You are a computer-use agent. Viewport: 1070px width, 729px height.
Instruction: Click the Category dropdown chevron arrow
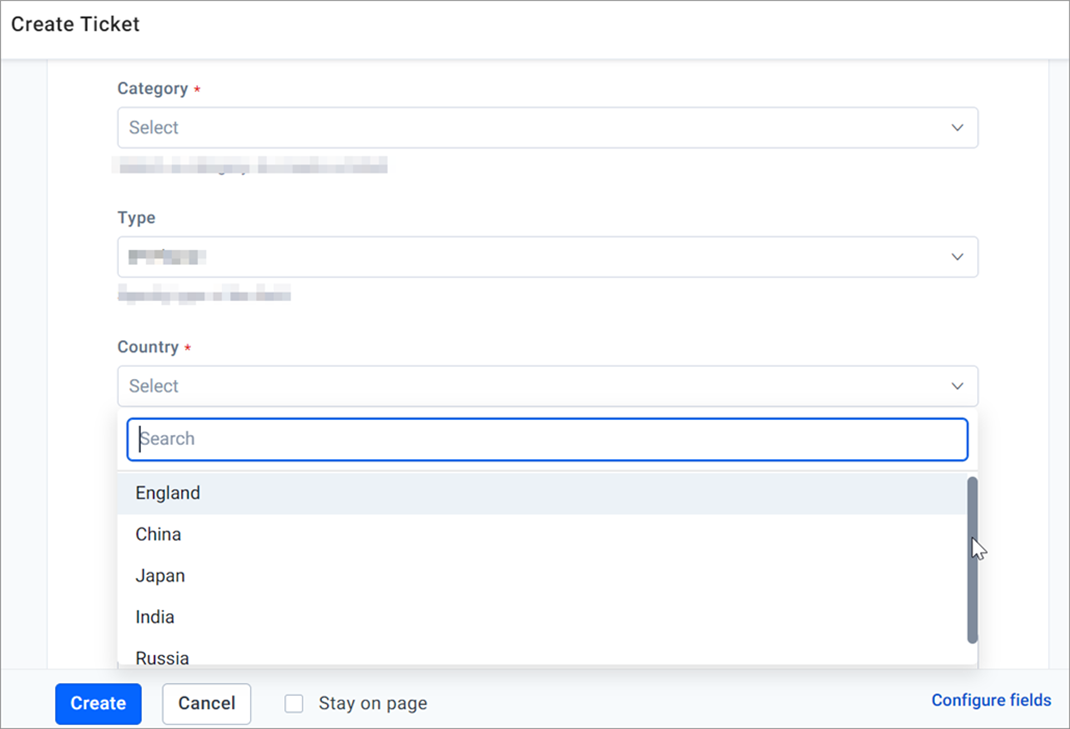957,128
